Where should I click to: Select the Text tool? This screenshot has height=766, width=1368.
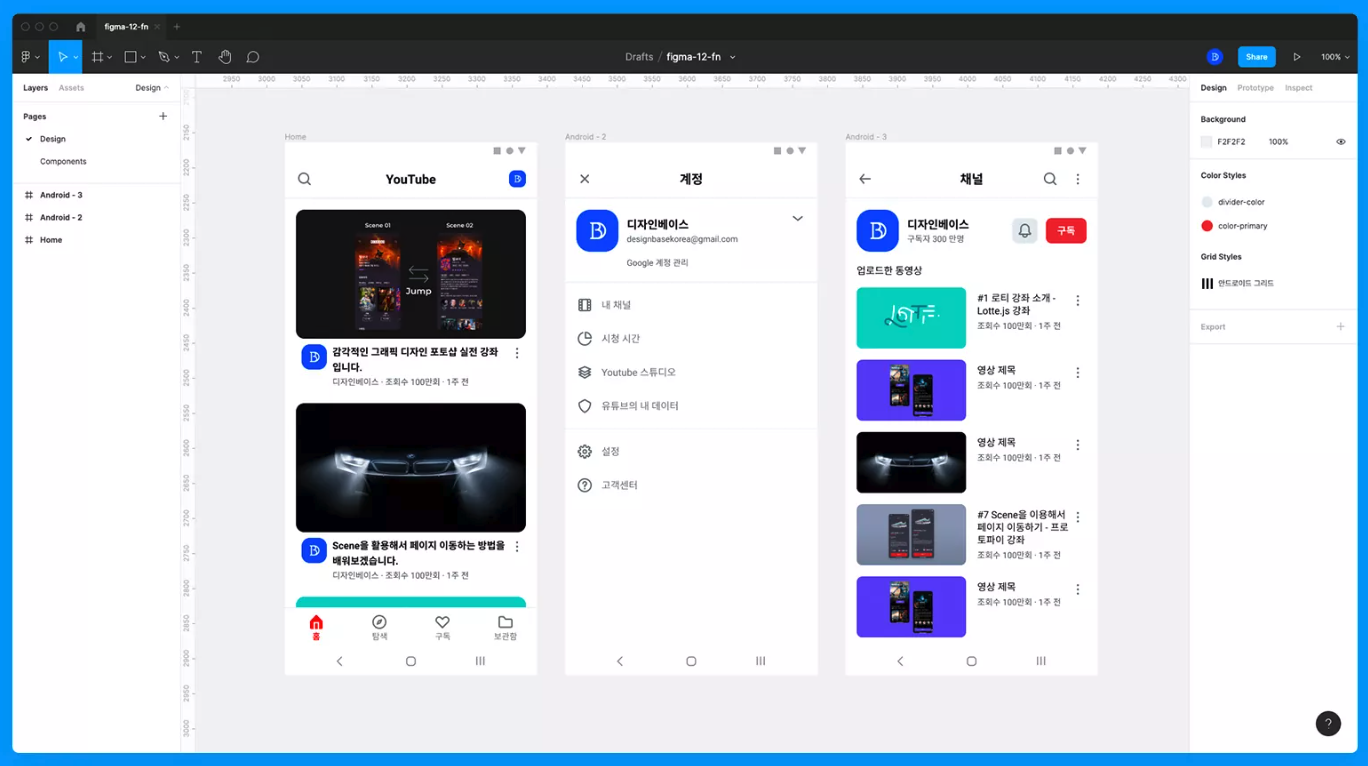click(x=196, y=57)
